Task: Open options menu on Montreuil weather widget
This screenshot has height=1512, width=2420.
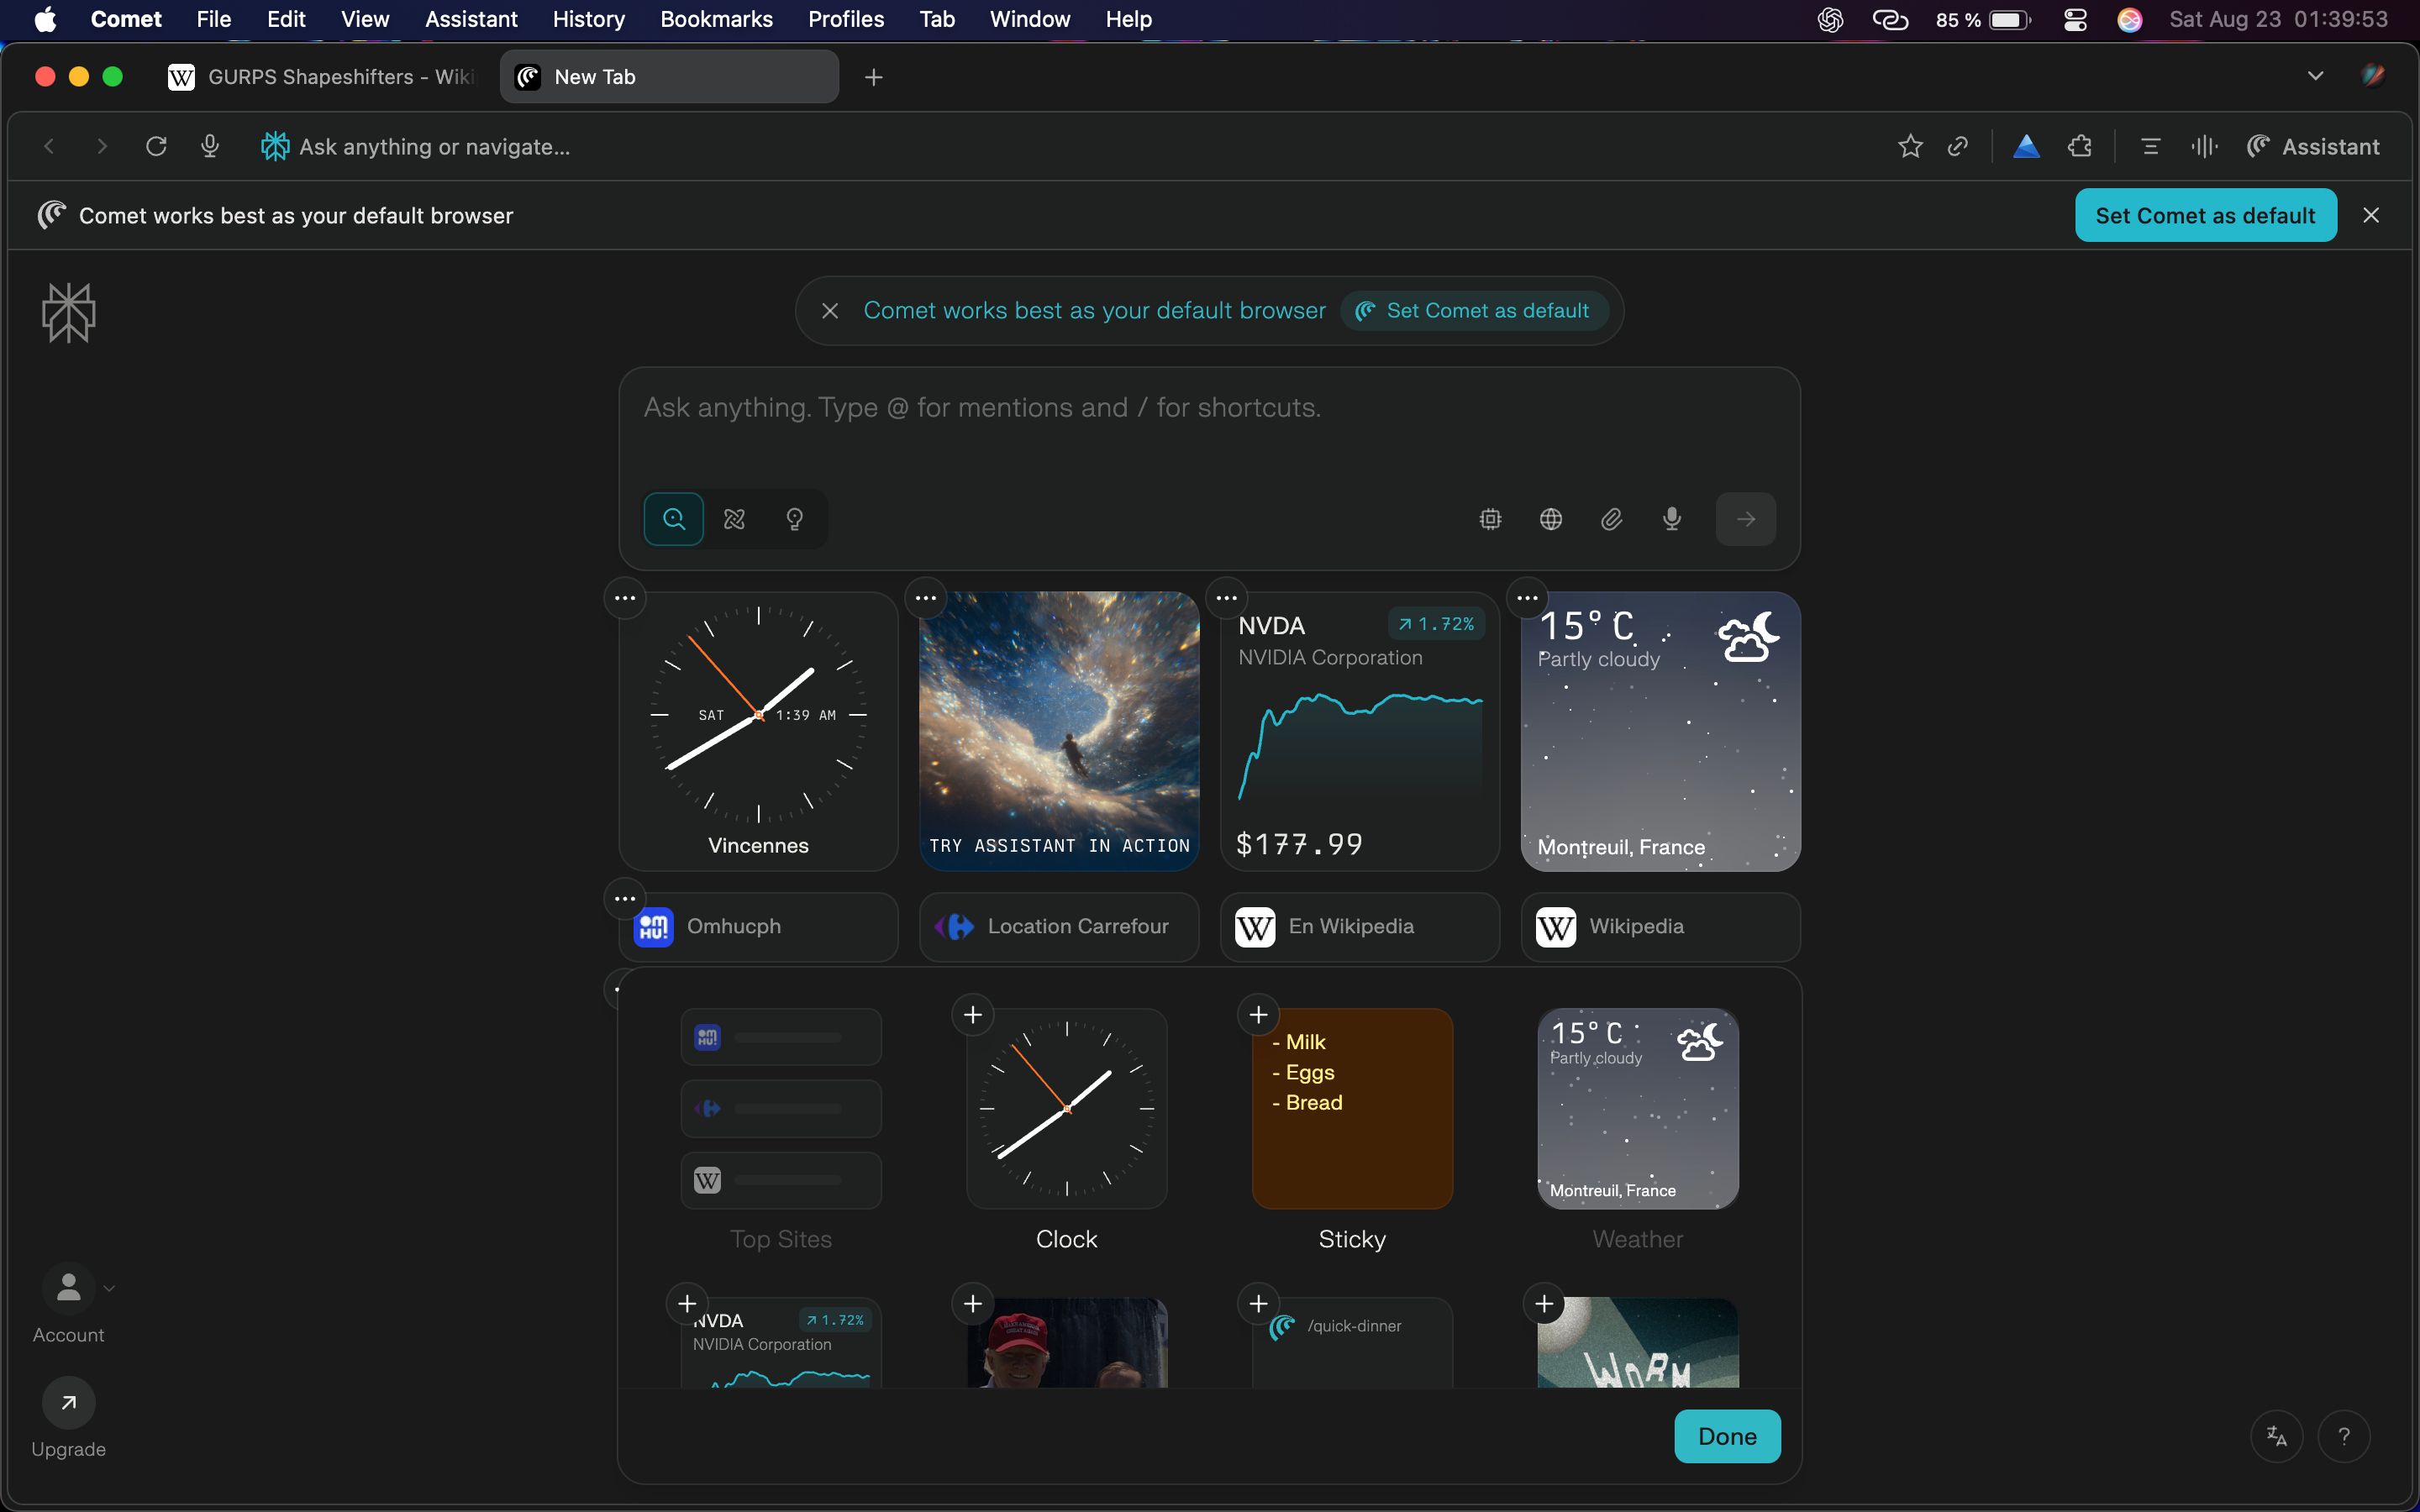Action: click(x=1528, y=598)
